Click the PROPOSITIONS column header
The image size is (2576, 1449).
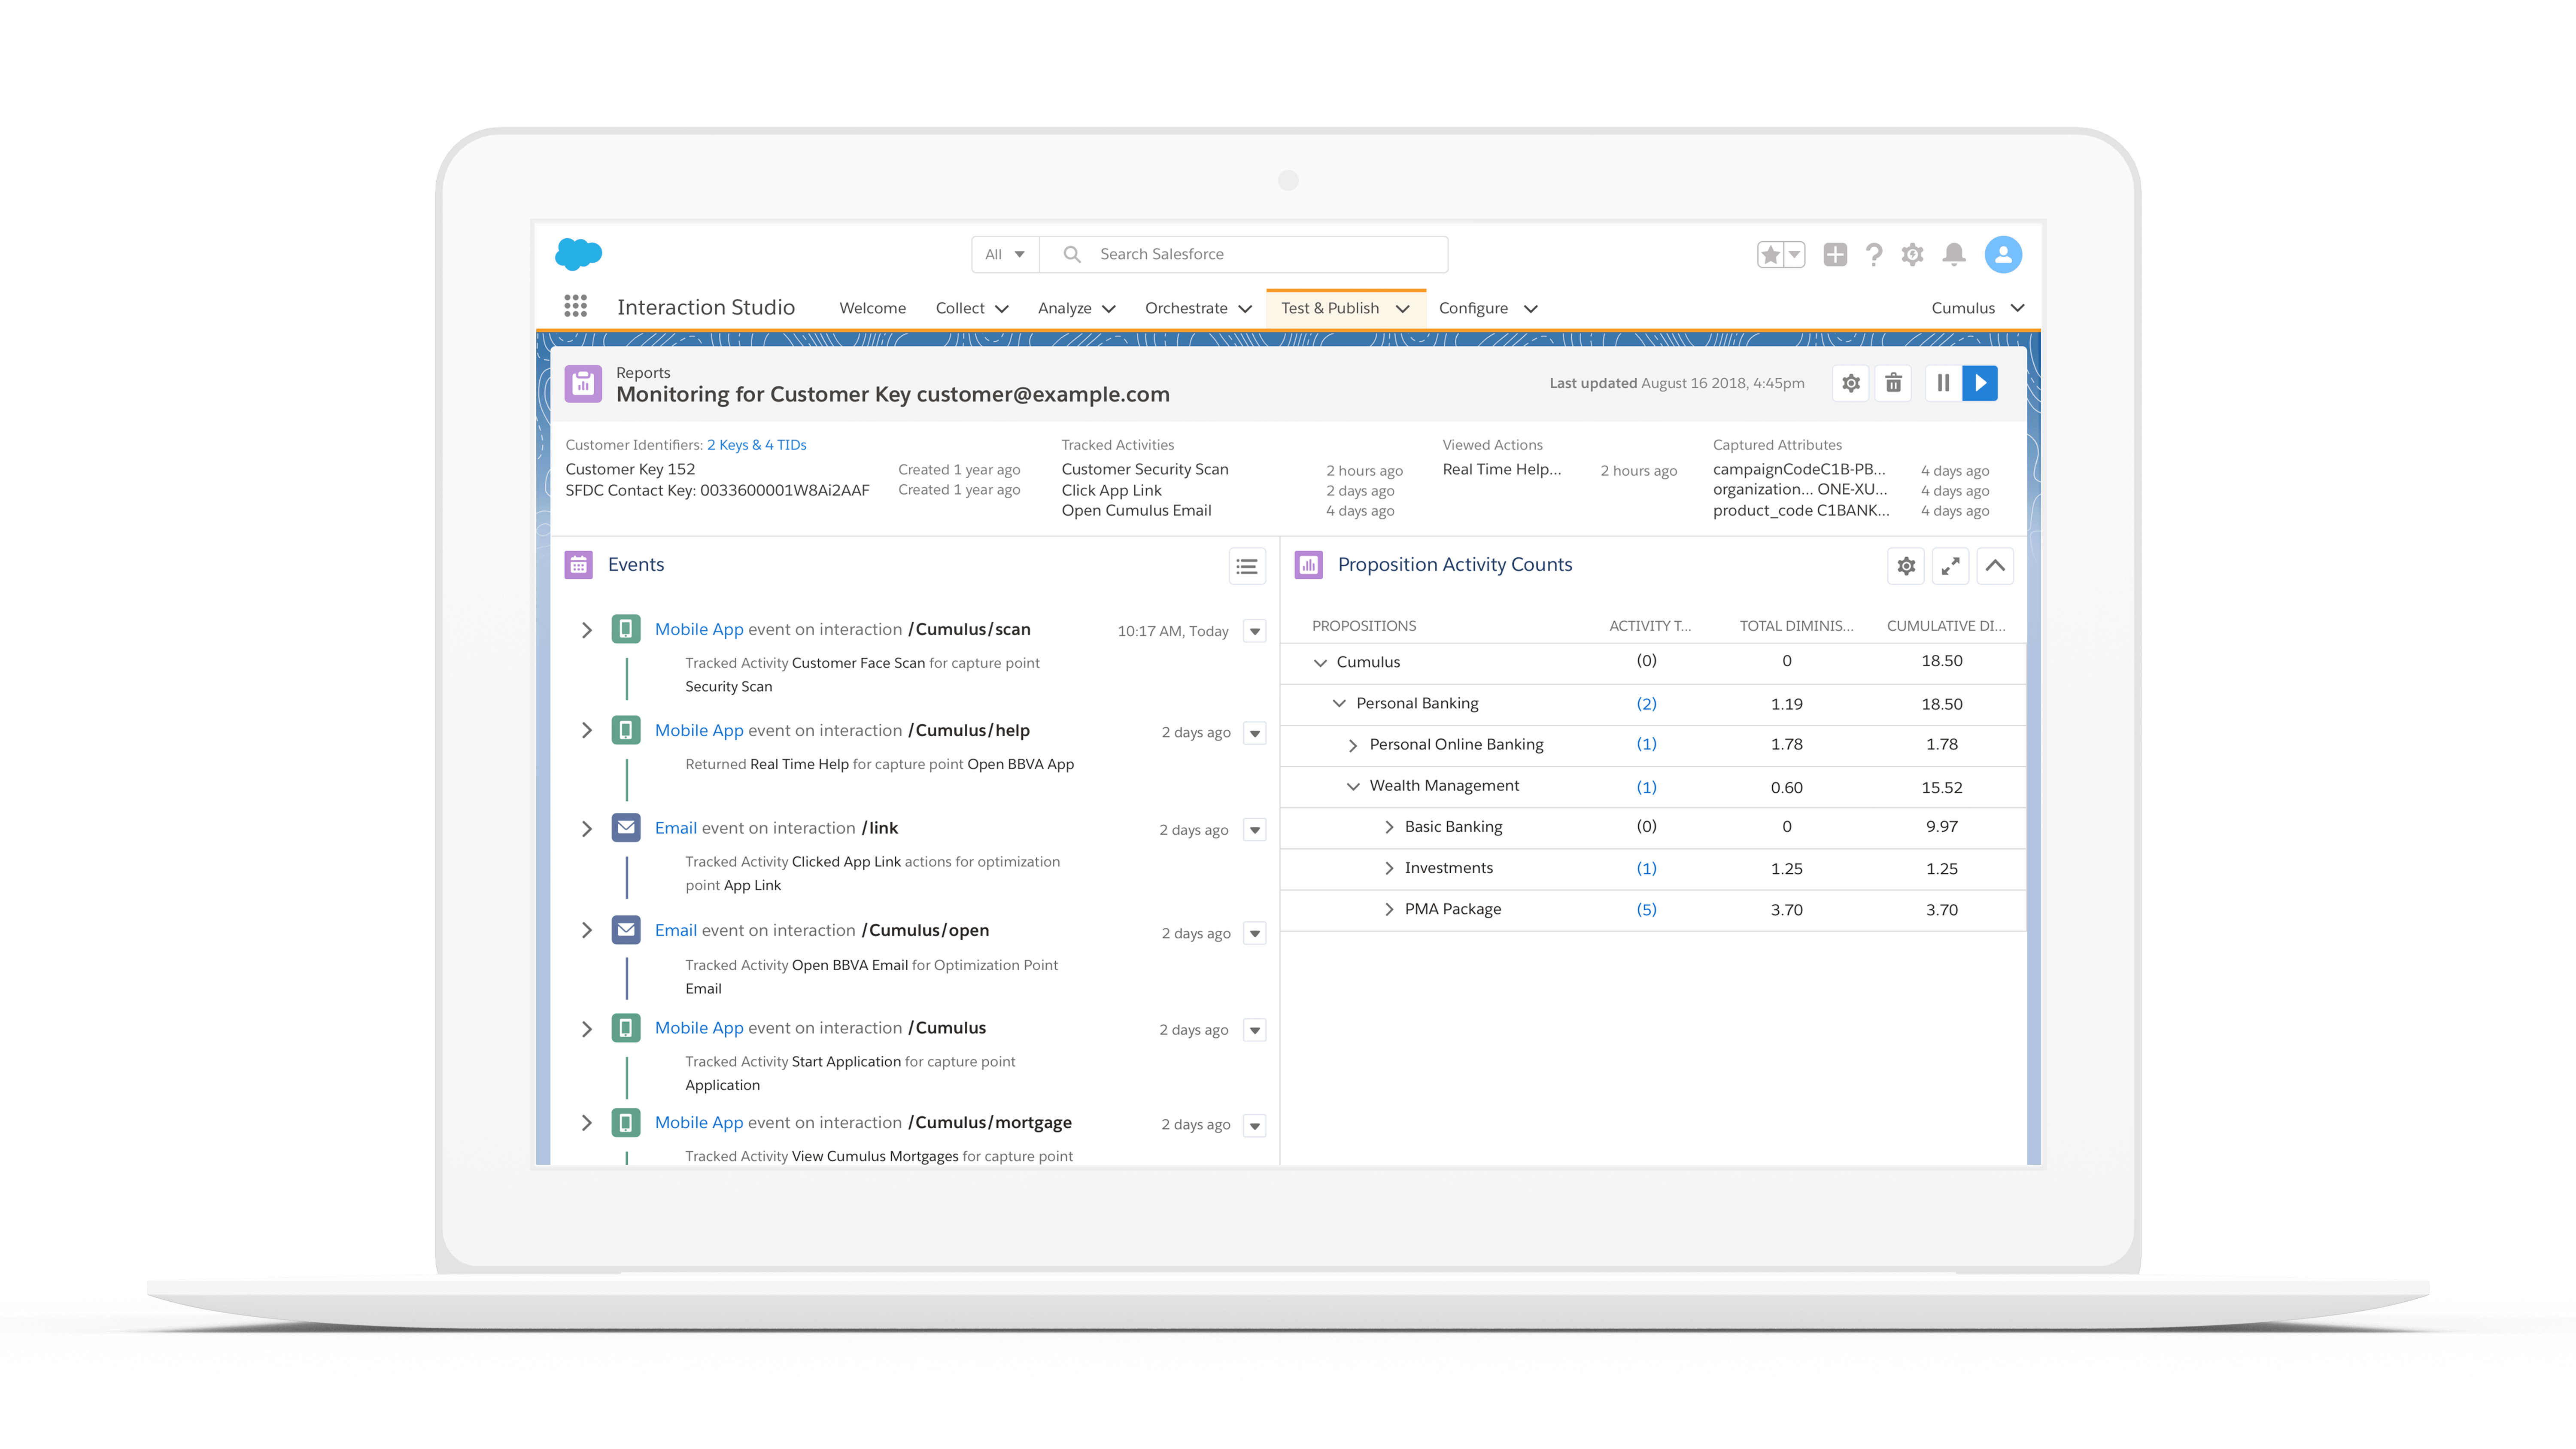tap(1364, 626)
